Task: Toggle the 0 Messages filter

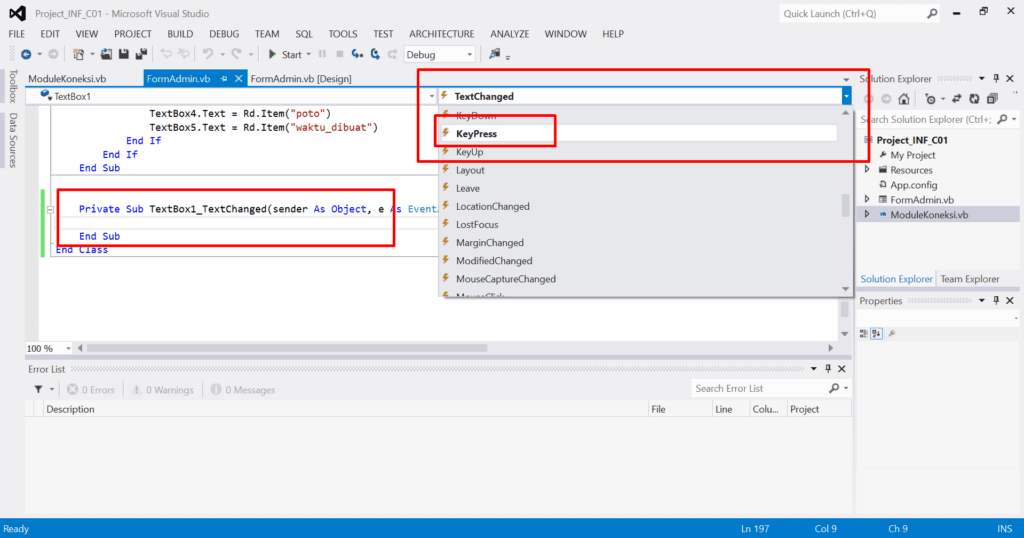Action: click(242, 389)
